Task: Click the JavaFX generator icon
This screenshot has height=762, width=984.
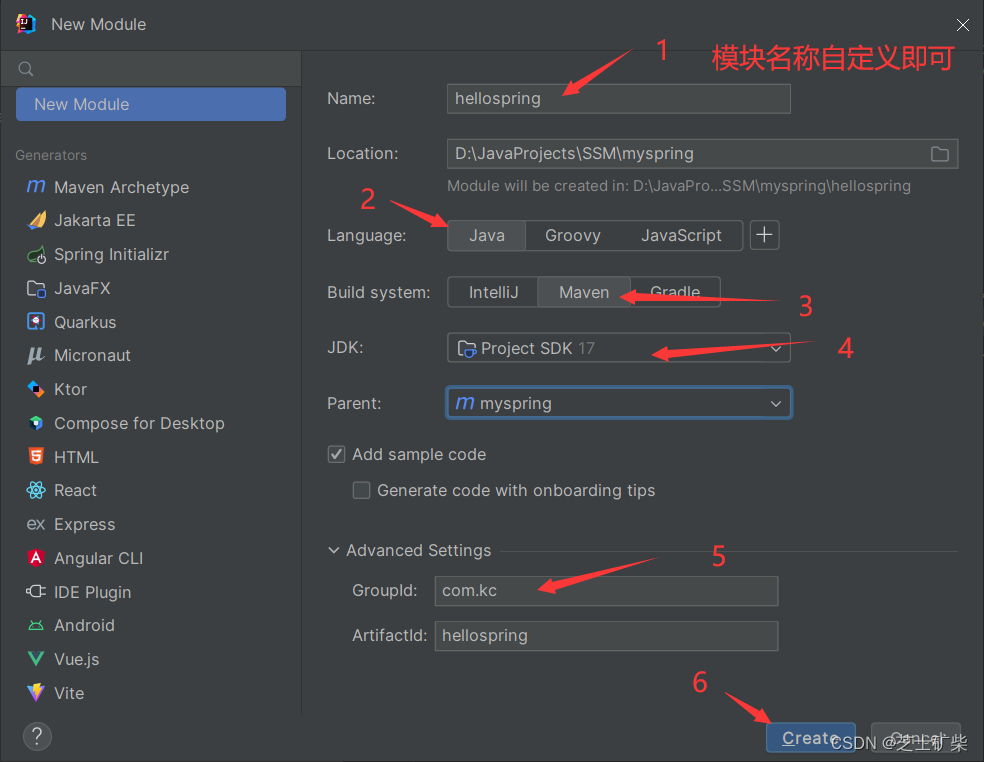Action: point(36,288)
